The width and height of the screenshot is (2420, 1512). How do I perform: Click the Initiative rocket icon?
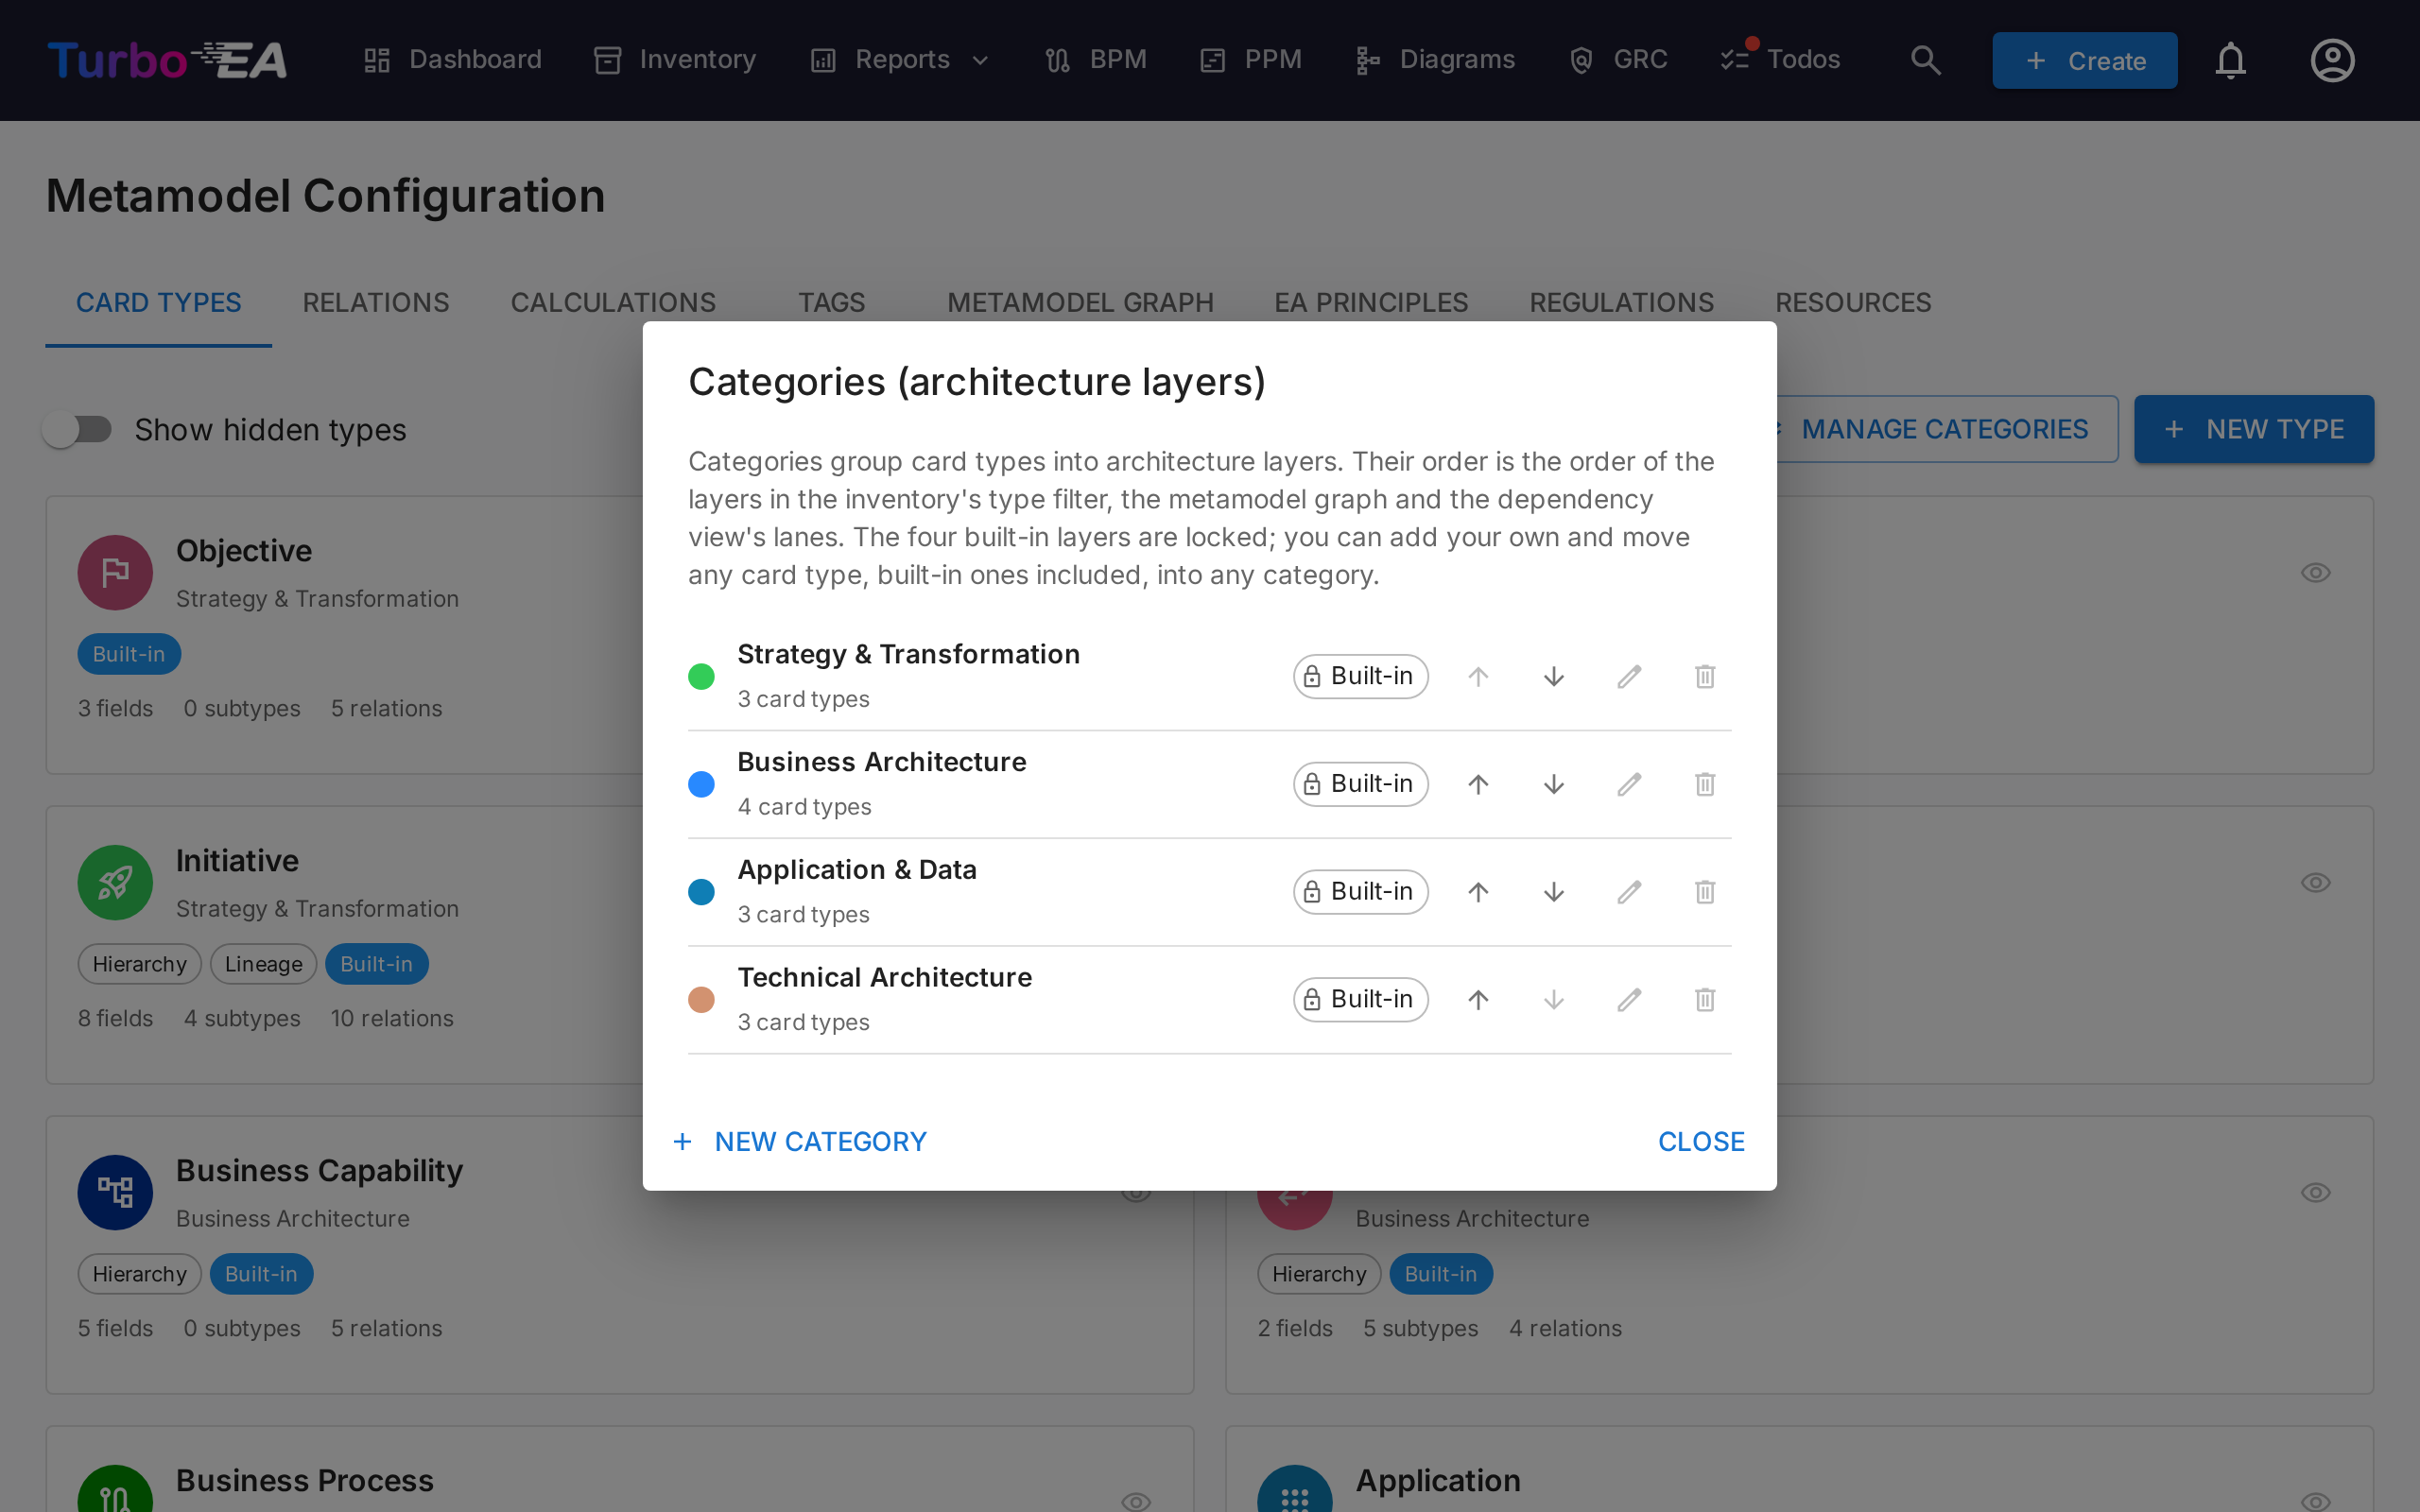115,883
